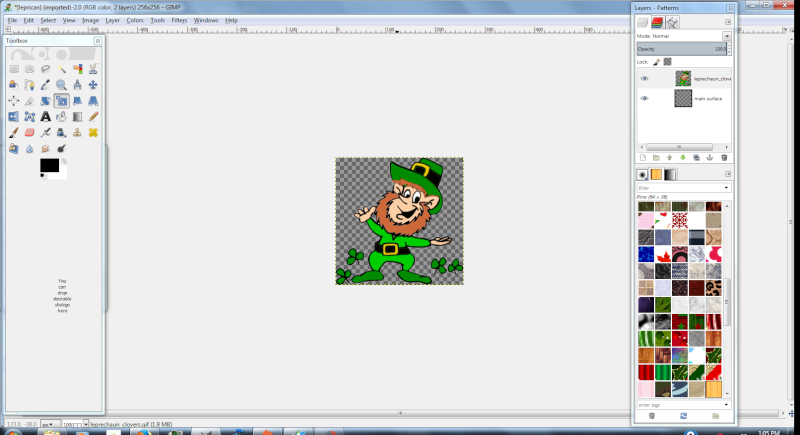800x435 pixels.
Task: Raise the layer with up arrow
Action: (669, 158)
